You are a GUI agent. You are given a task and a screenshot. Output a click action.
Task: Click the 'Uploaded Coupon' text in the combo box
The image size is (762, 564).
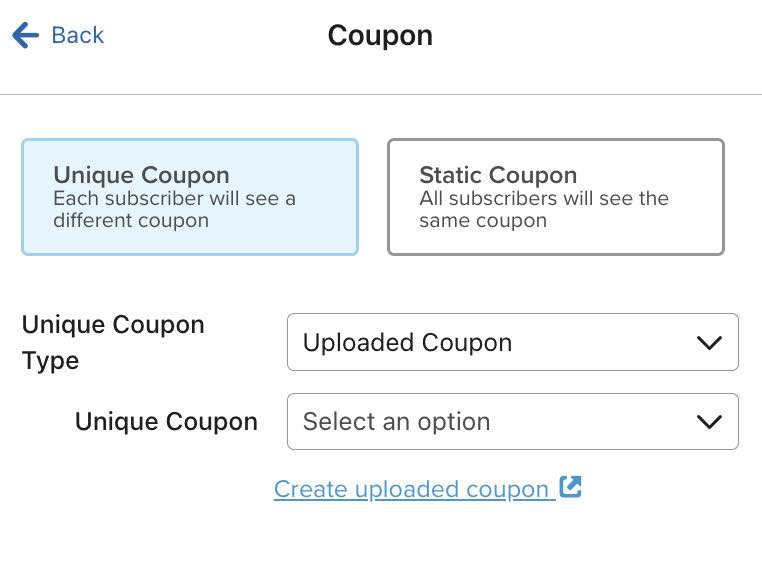click(x=407, y=343)
